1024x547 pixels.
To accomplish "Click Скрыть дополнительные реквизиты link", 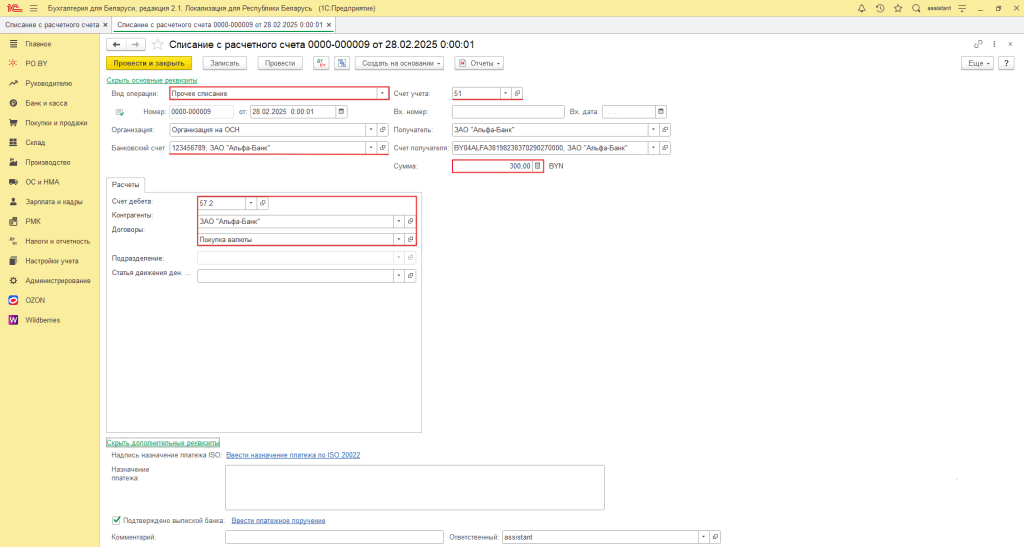I will click(x=163, y=443).
